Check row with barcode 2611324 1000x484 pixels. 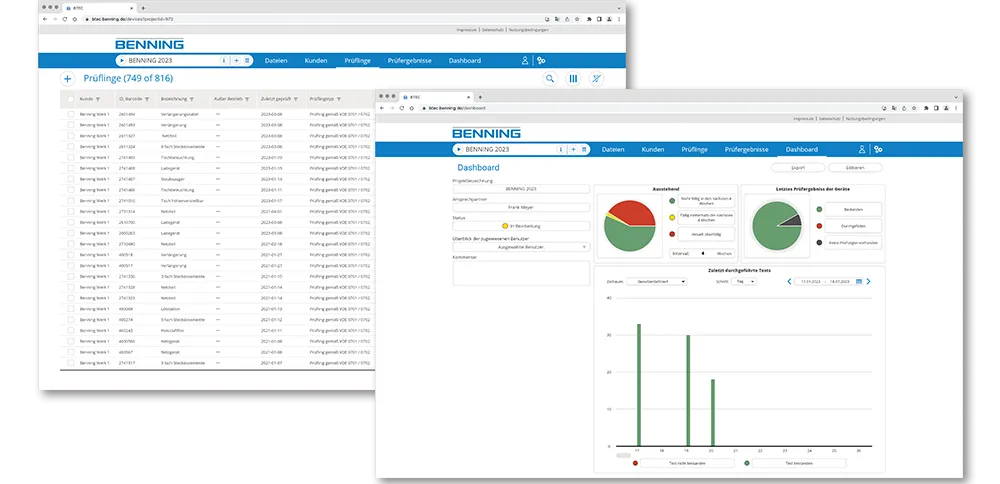pos(70,147)
